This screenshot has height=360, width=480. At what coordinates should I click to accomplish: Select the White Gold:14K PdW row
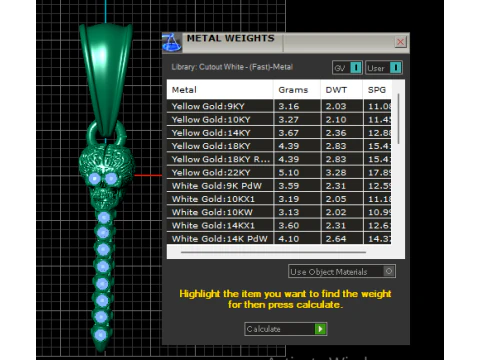point(279,238)
